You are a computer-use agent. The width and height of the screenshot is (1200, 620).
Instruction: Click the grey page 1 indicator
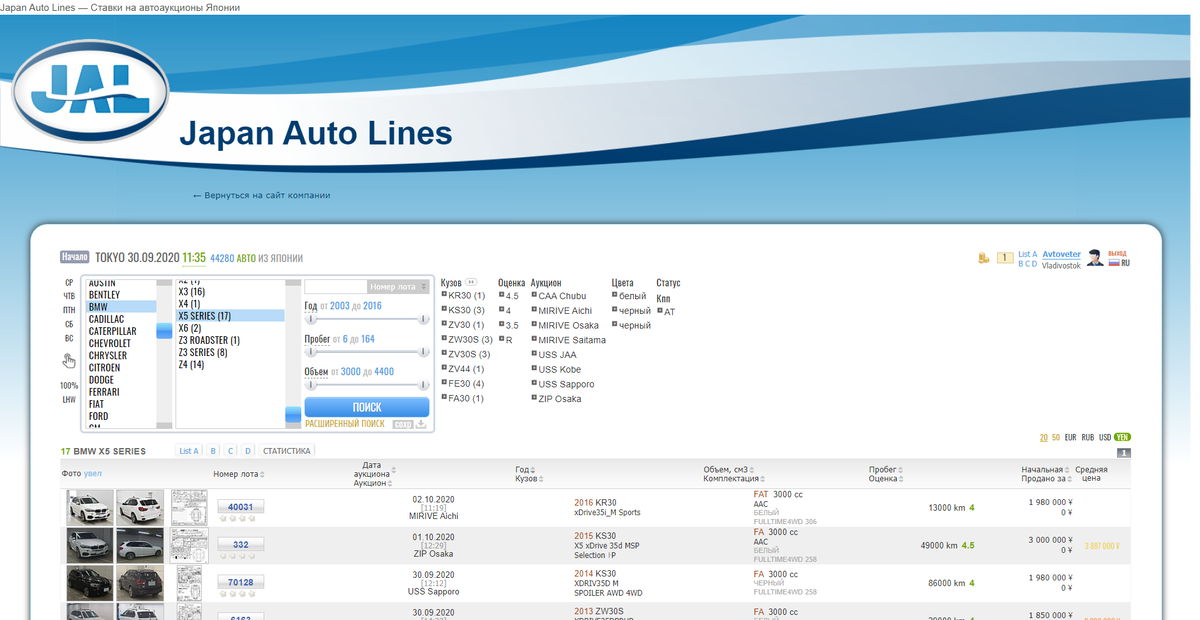pos(1123,453)
